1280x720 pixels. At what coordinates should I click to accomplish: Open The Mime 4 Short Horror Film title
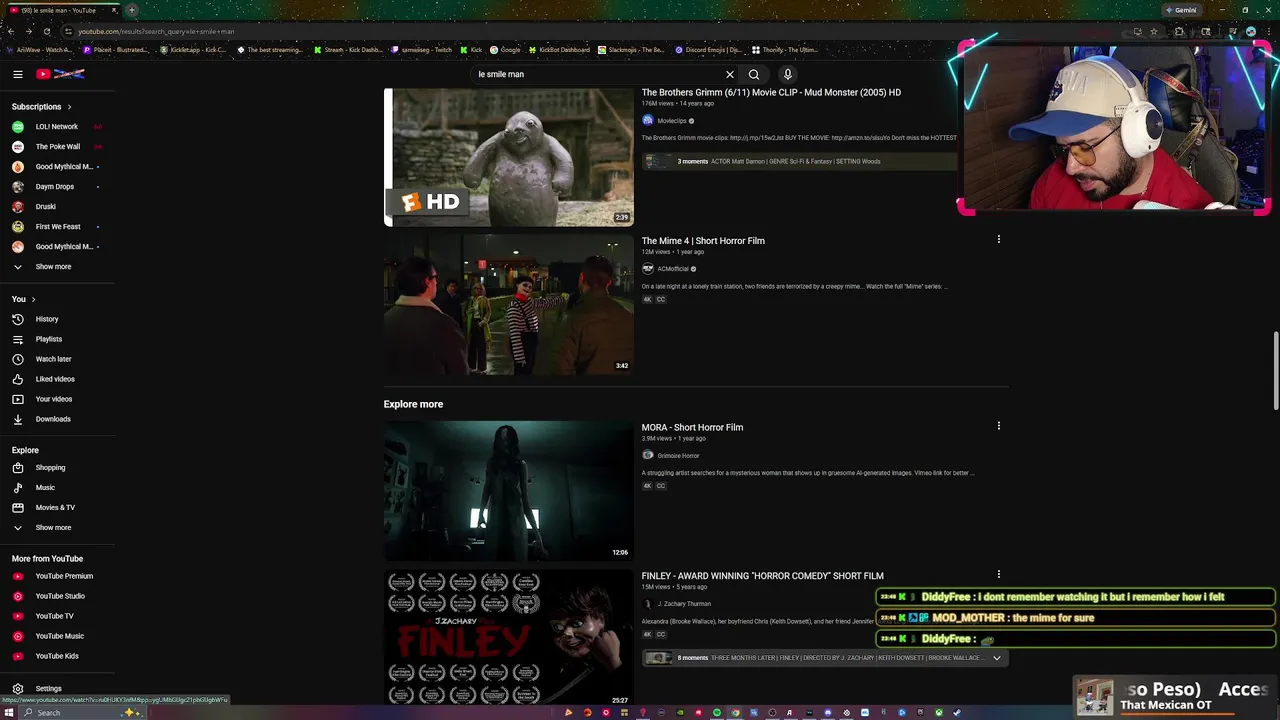703,241
